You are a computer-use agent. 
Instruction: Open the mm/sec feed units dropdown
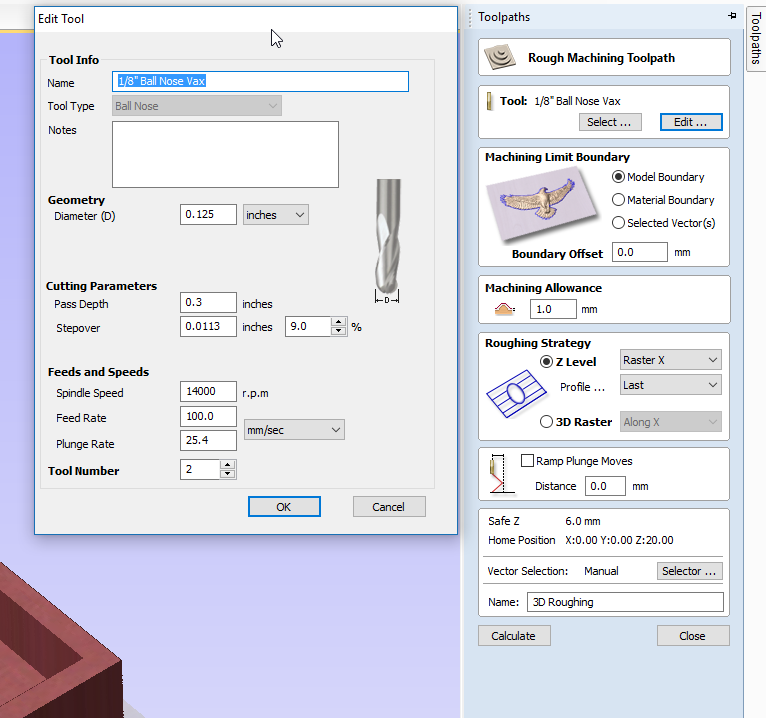pyautogui.click(x=294, y=430)
